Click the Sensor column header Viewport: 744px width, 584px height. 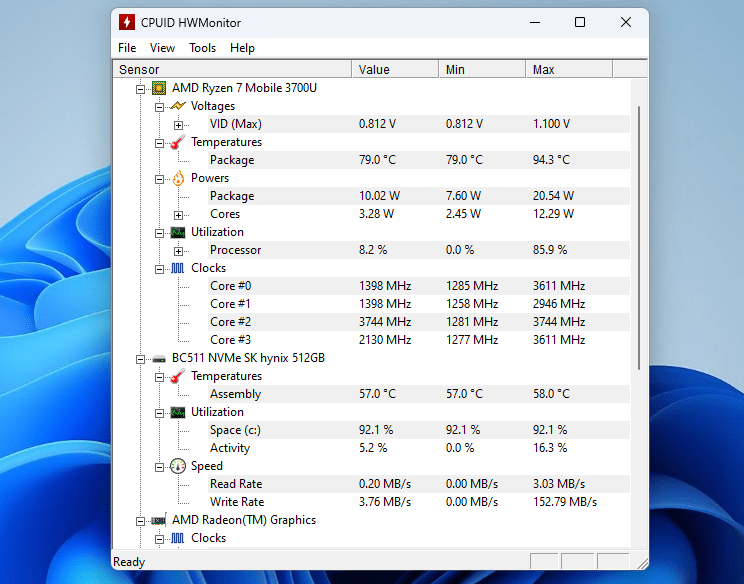click(232, 69)
